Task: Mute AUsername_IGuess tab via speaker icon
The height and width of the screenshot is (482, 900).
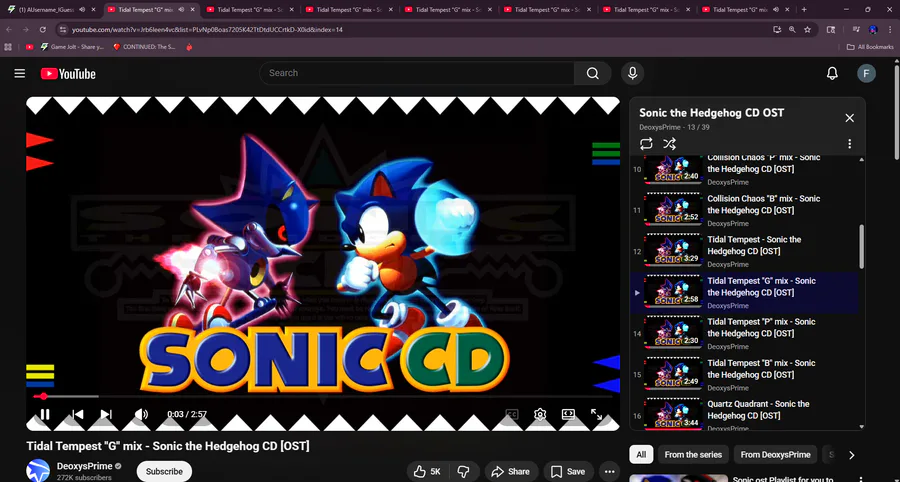Action: point(82,10)
